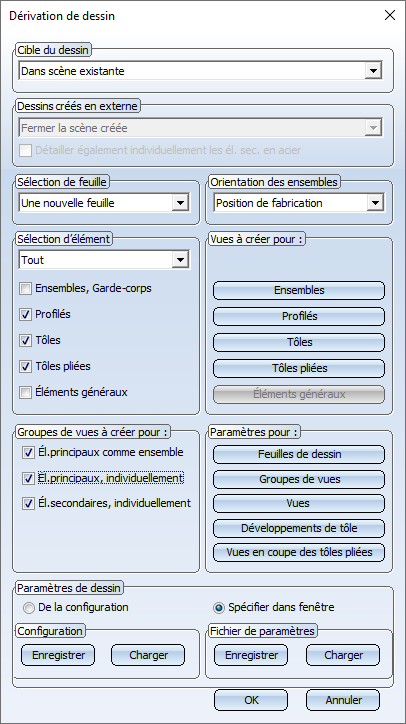
Task: Open Développements de tôle parameters
Action: click(x=299, y=528)
